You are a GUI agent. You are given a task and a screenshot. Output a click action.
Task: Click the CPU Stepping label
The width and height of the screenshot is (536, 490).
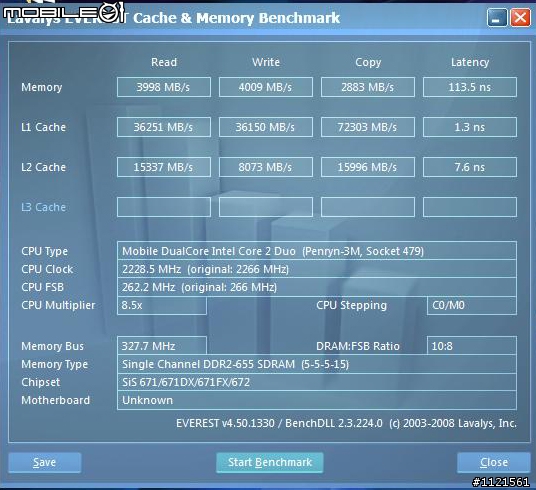(x=351, y=305)
